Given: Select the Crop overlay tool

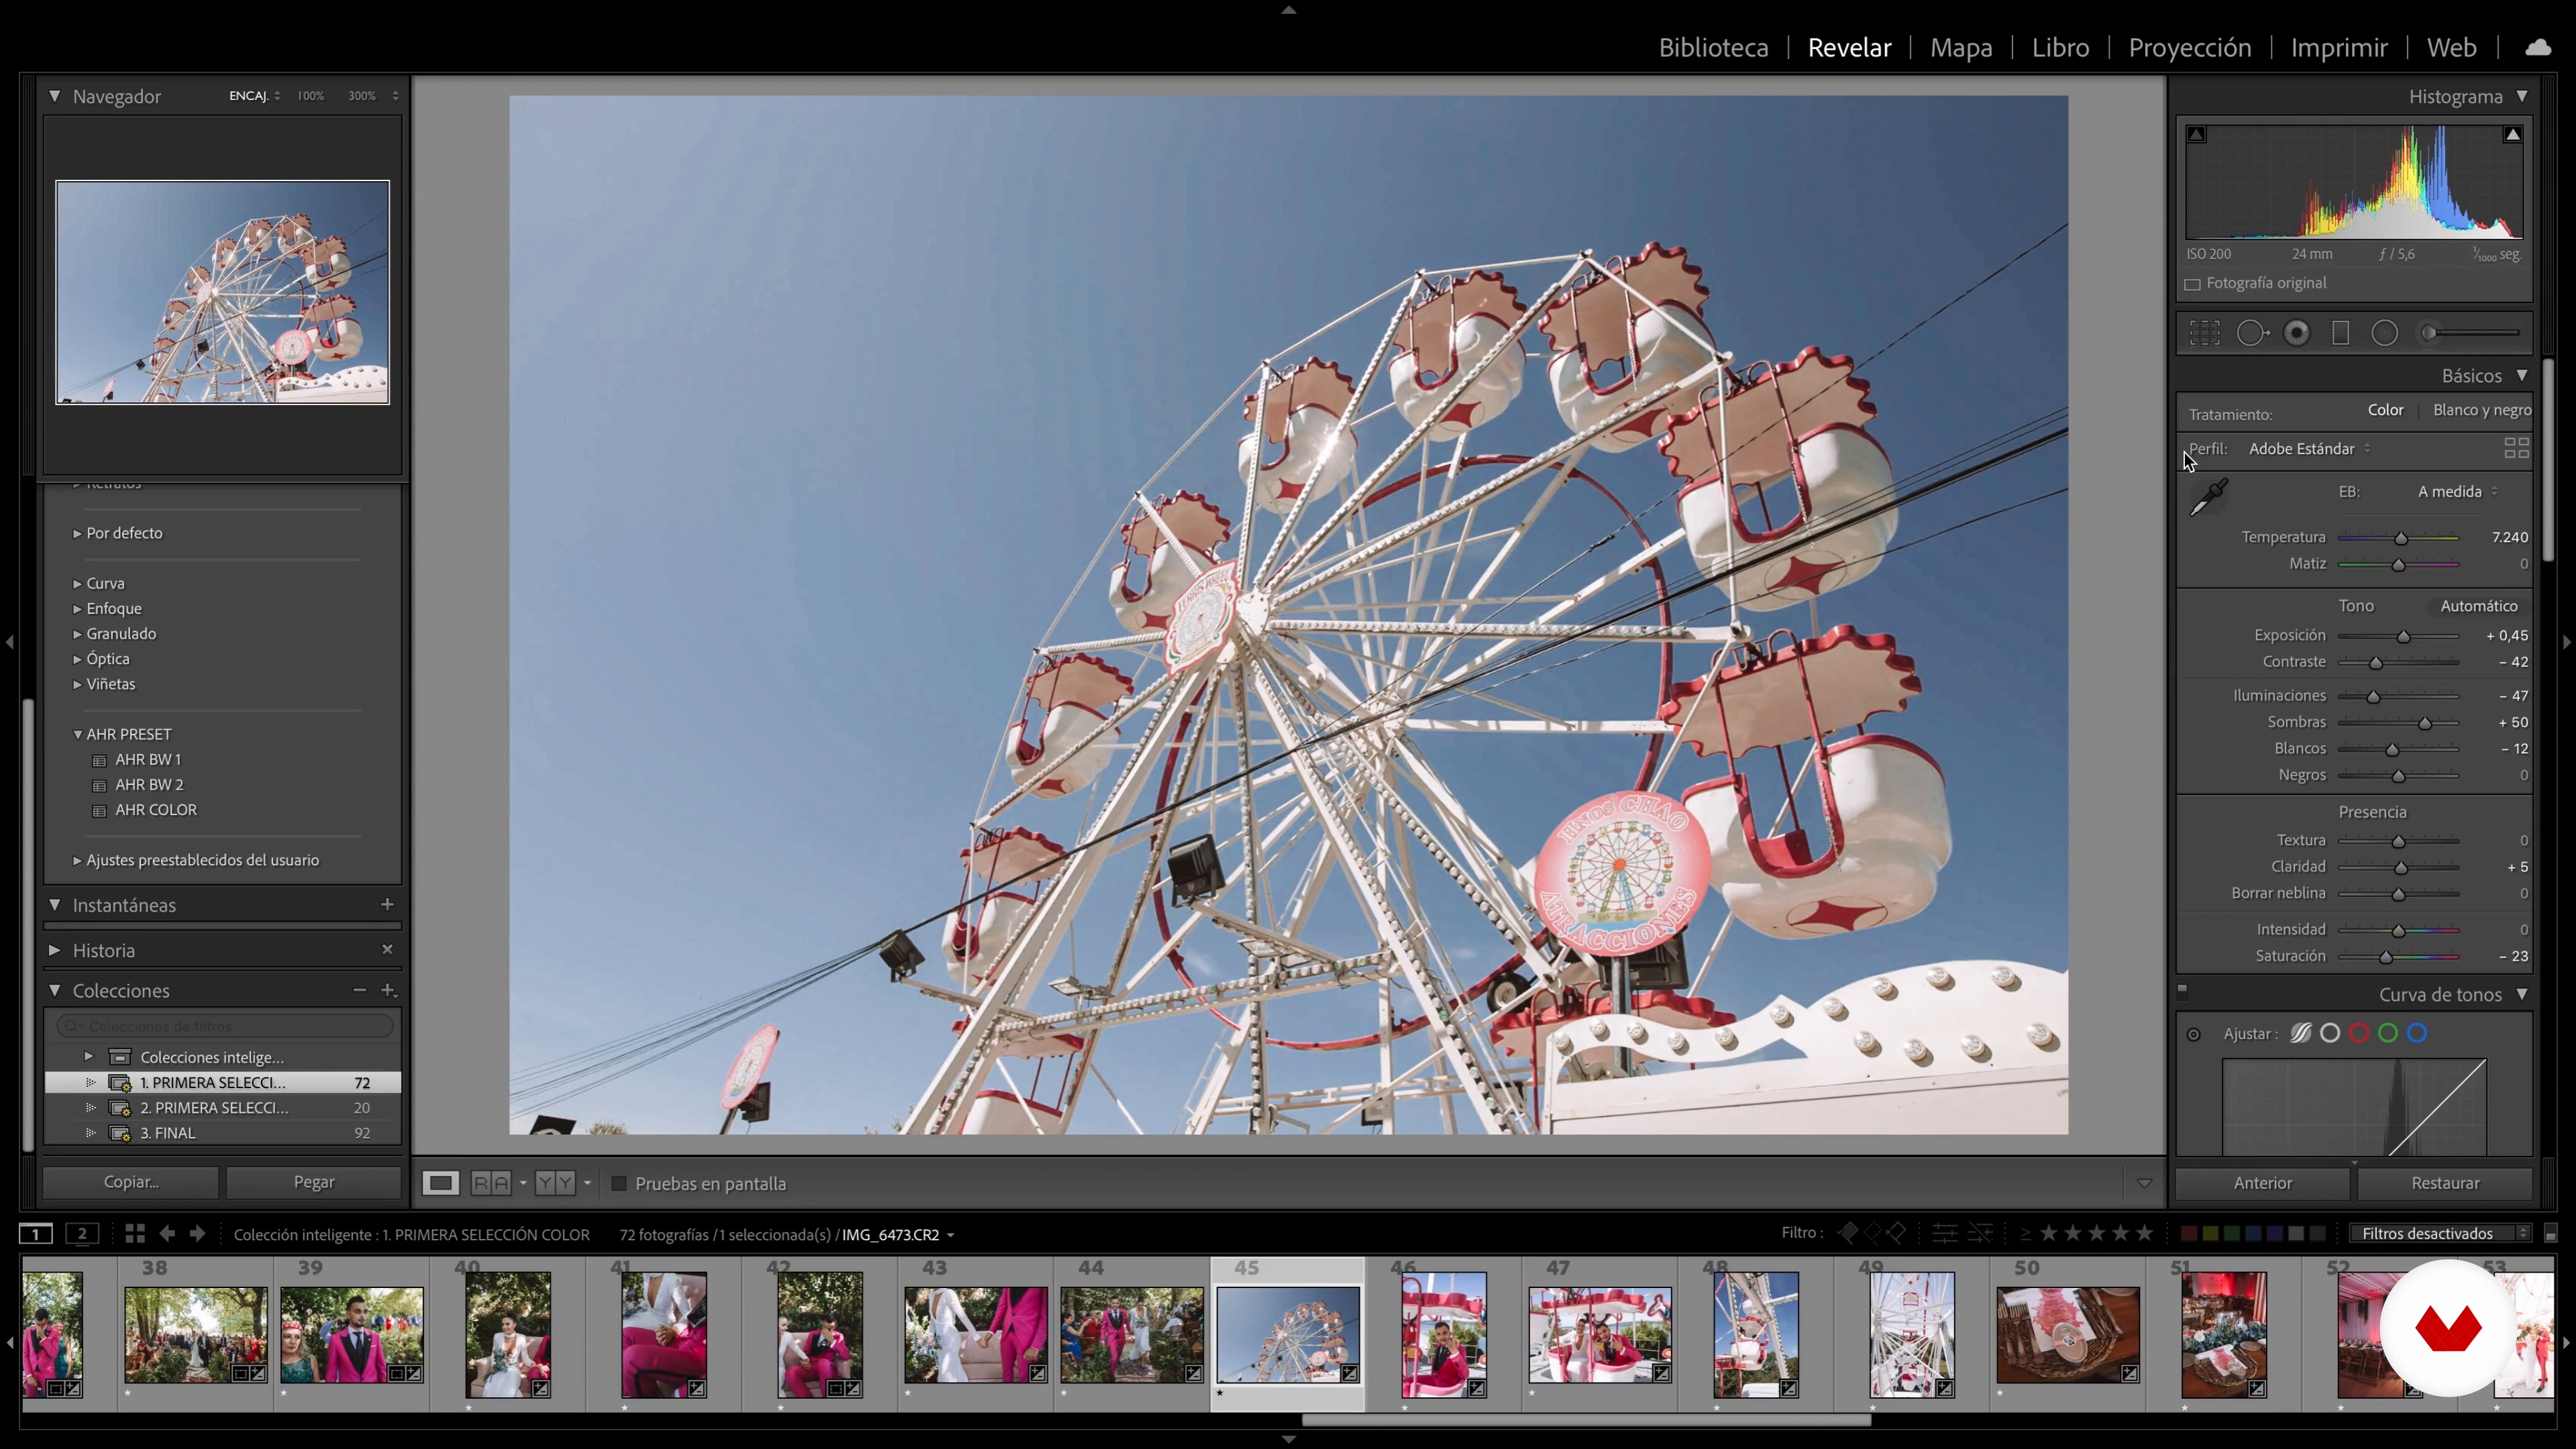Looking at the screenshot, I should [2204, 333].
